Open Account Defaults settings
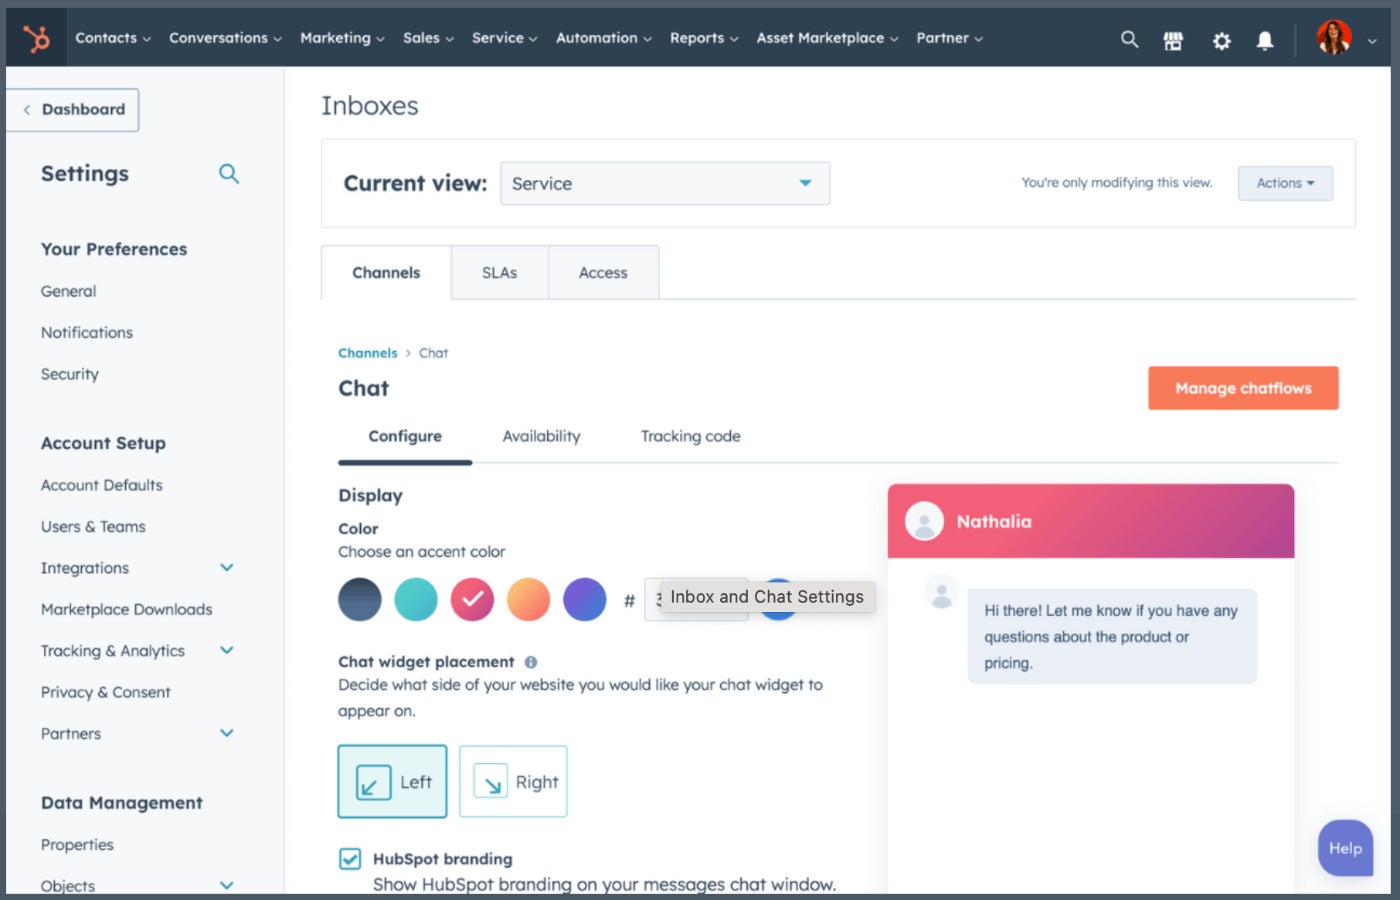Screen dimensions: 1400x900 (x=102, y=486)
